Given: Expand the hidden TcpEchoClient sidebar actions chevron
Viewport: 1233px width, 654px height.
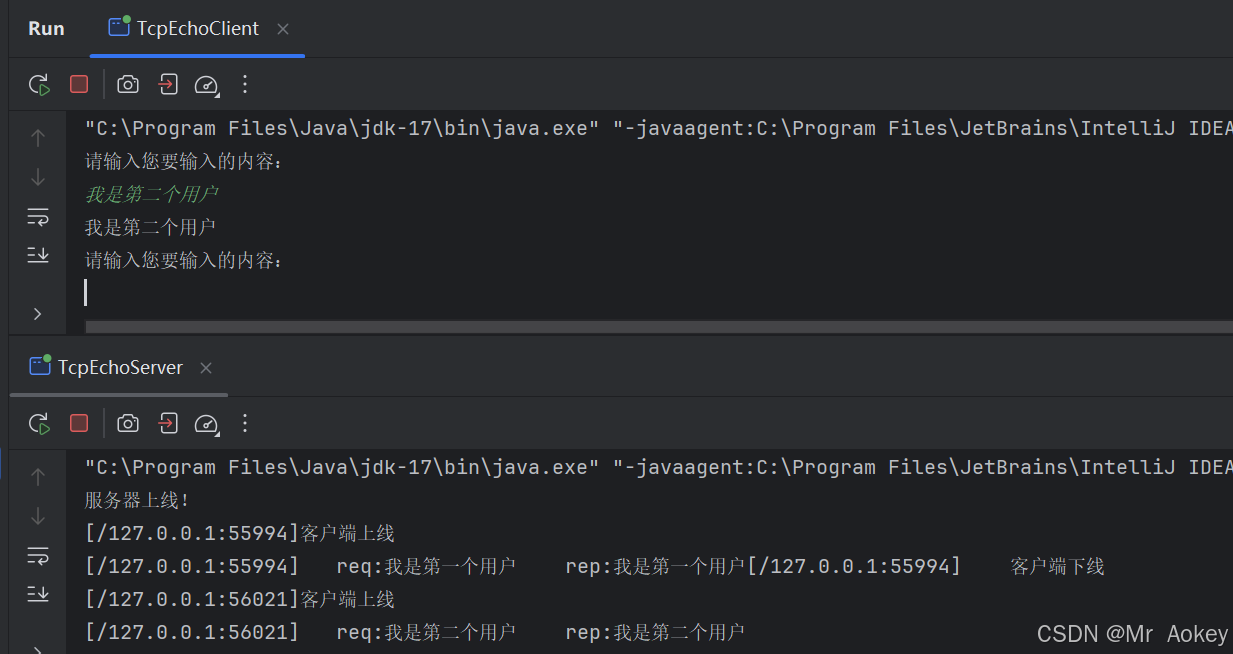Looking at the screenshot, I should pyautogui.click(x=38, y=314).
